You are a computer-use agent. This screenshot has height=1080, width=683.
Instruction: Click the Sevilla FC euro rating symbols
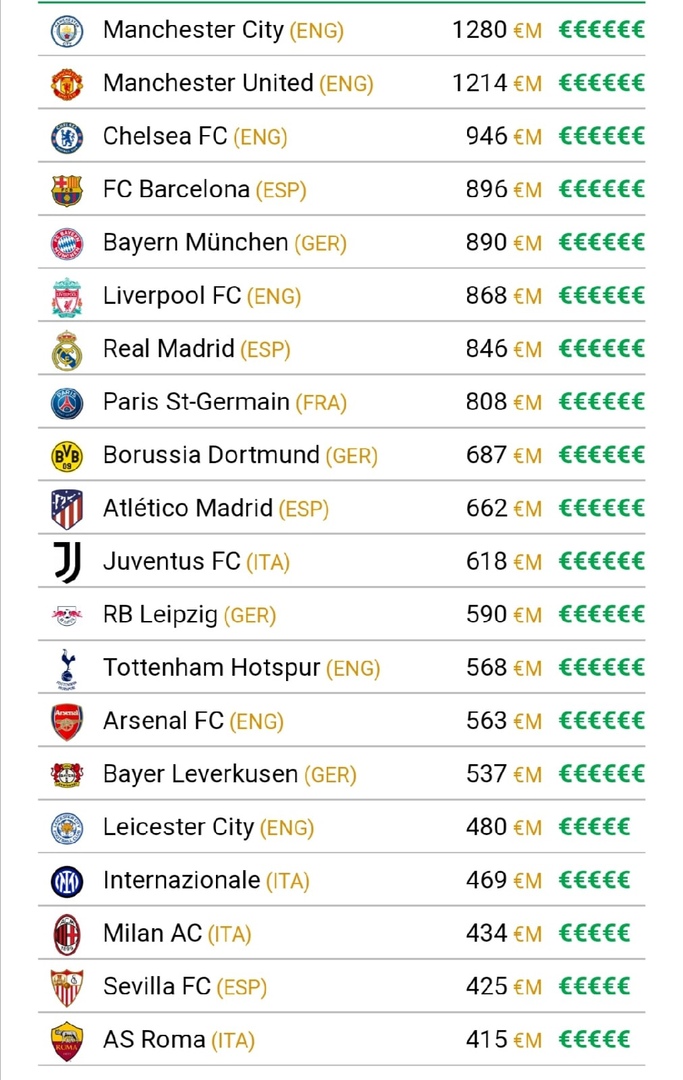point(593,986)
